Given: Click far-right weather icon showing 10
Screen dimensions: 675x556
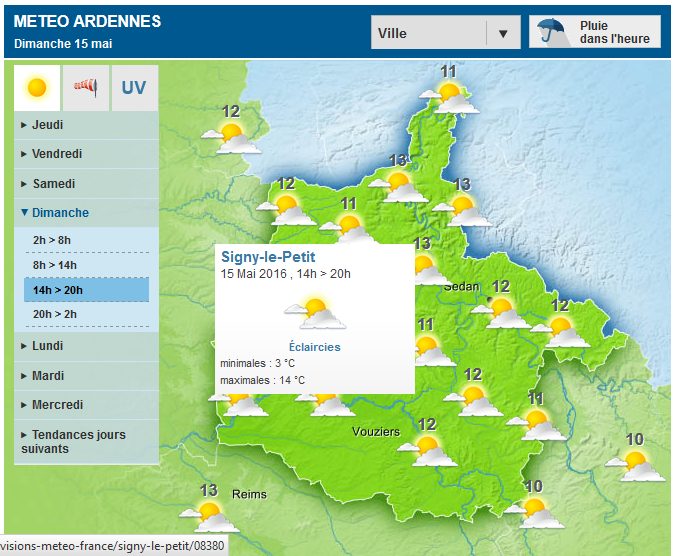Looking at the screenshot, I should click(x=635, y=462).
